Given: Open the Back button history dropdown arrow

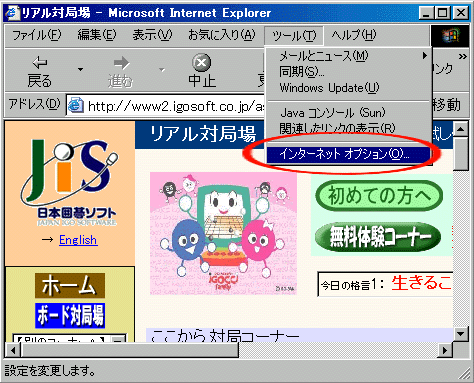Looking at the screenshot, I should 80,70.
